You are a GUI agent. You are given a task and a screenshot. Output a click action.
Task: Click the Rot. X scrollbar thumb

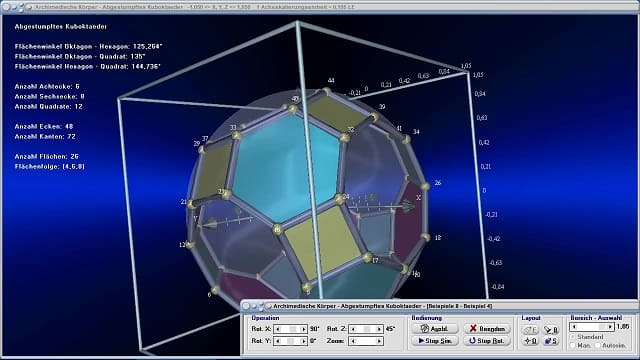tap(292, 329)
